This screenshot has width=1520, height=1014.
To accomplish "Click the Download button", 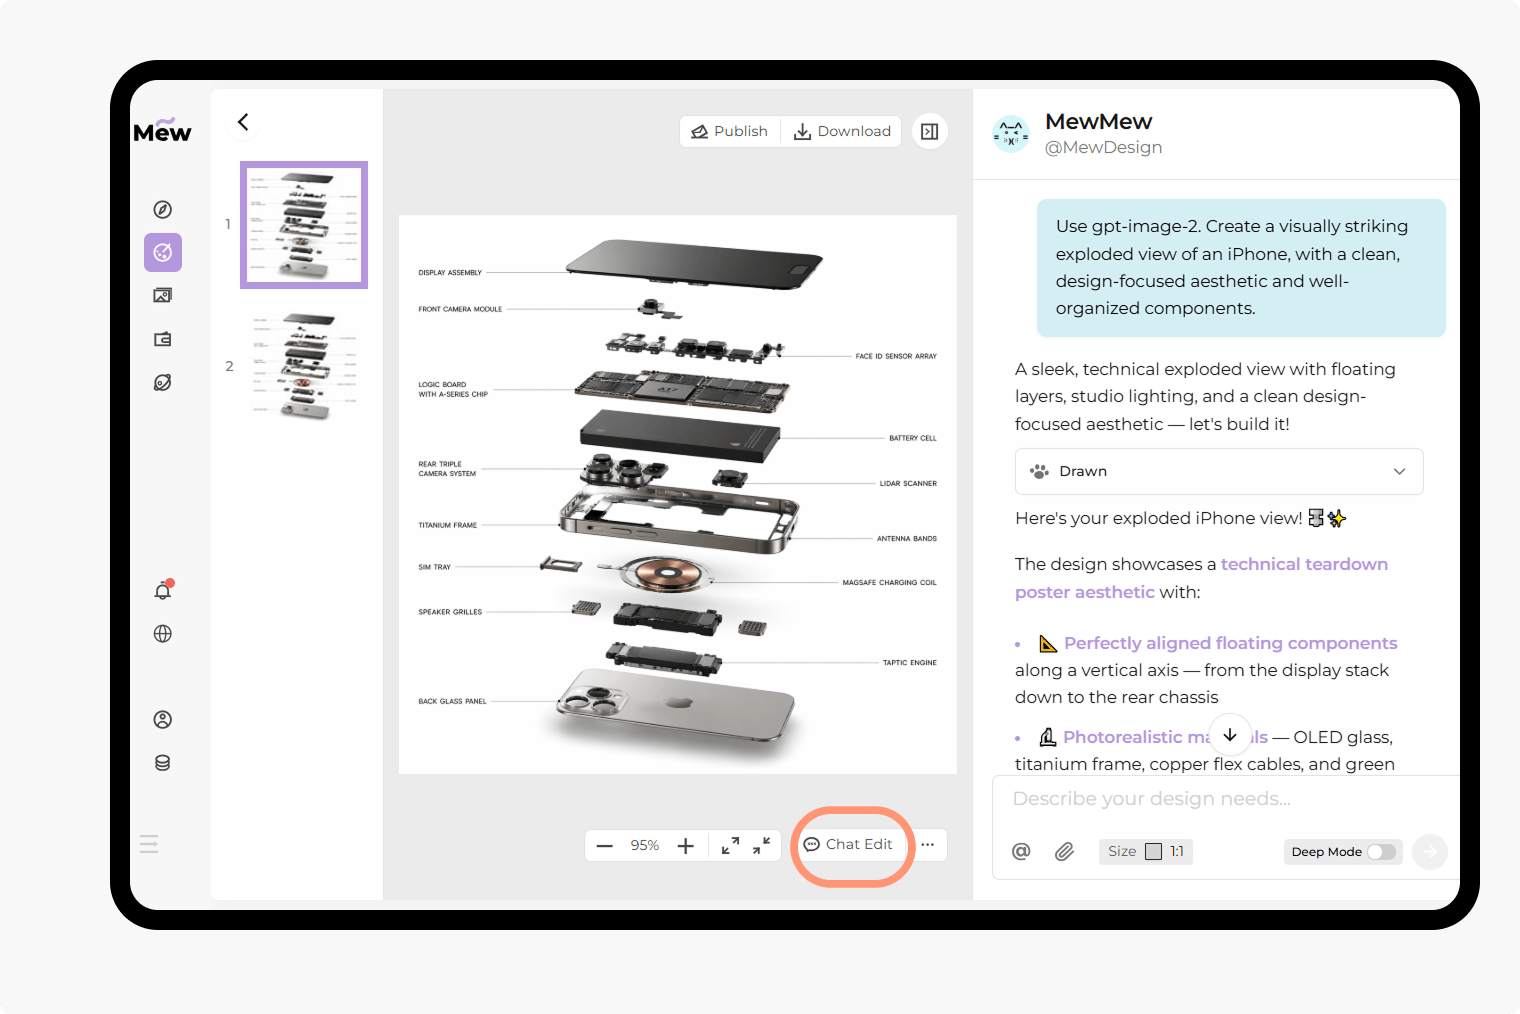I will click(x=842, y=131).
